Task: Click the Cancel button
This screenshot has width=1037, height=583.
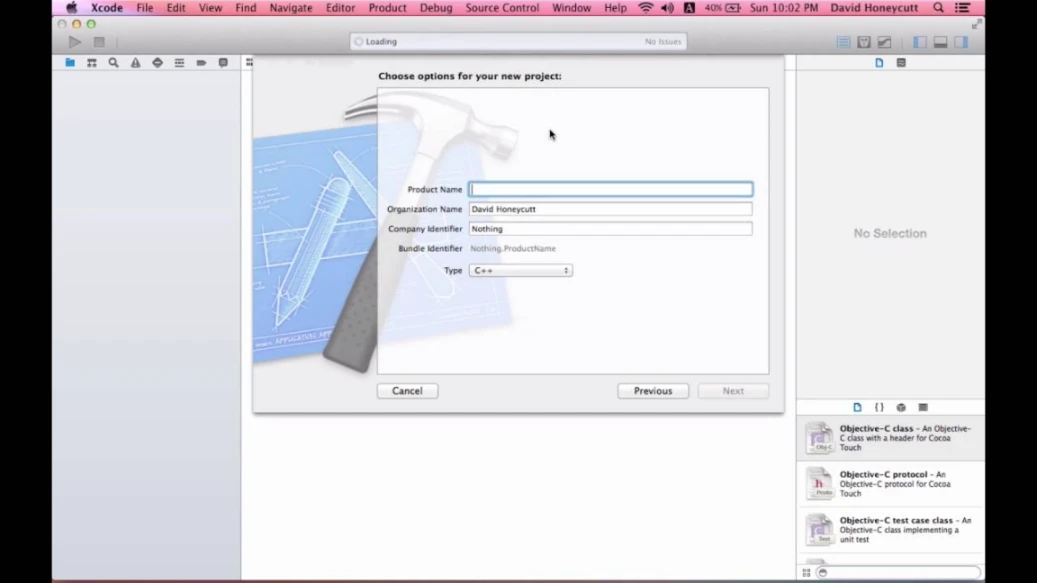Action: click(x=407, y=391)
